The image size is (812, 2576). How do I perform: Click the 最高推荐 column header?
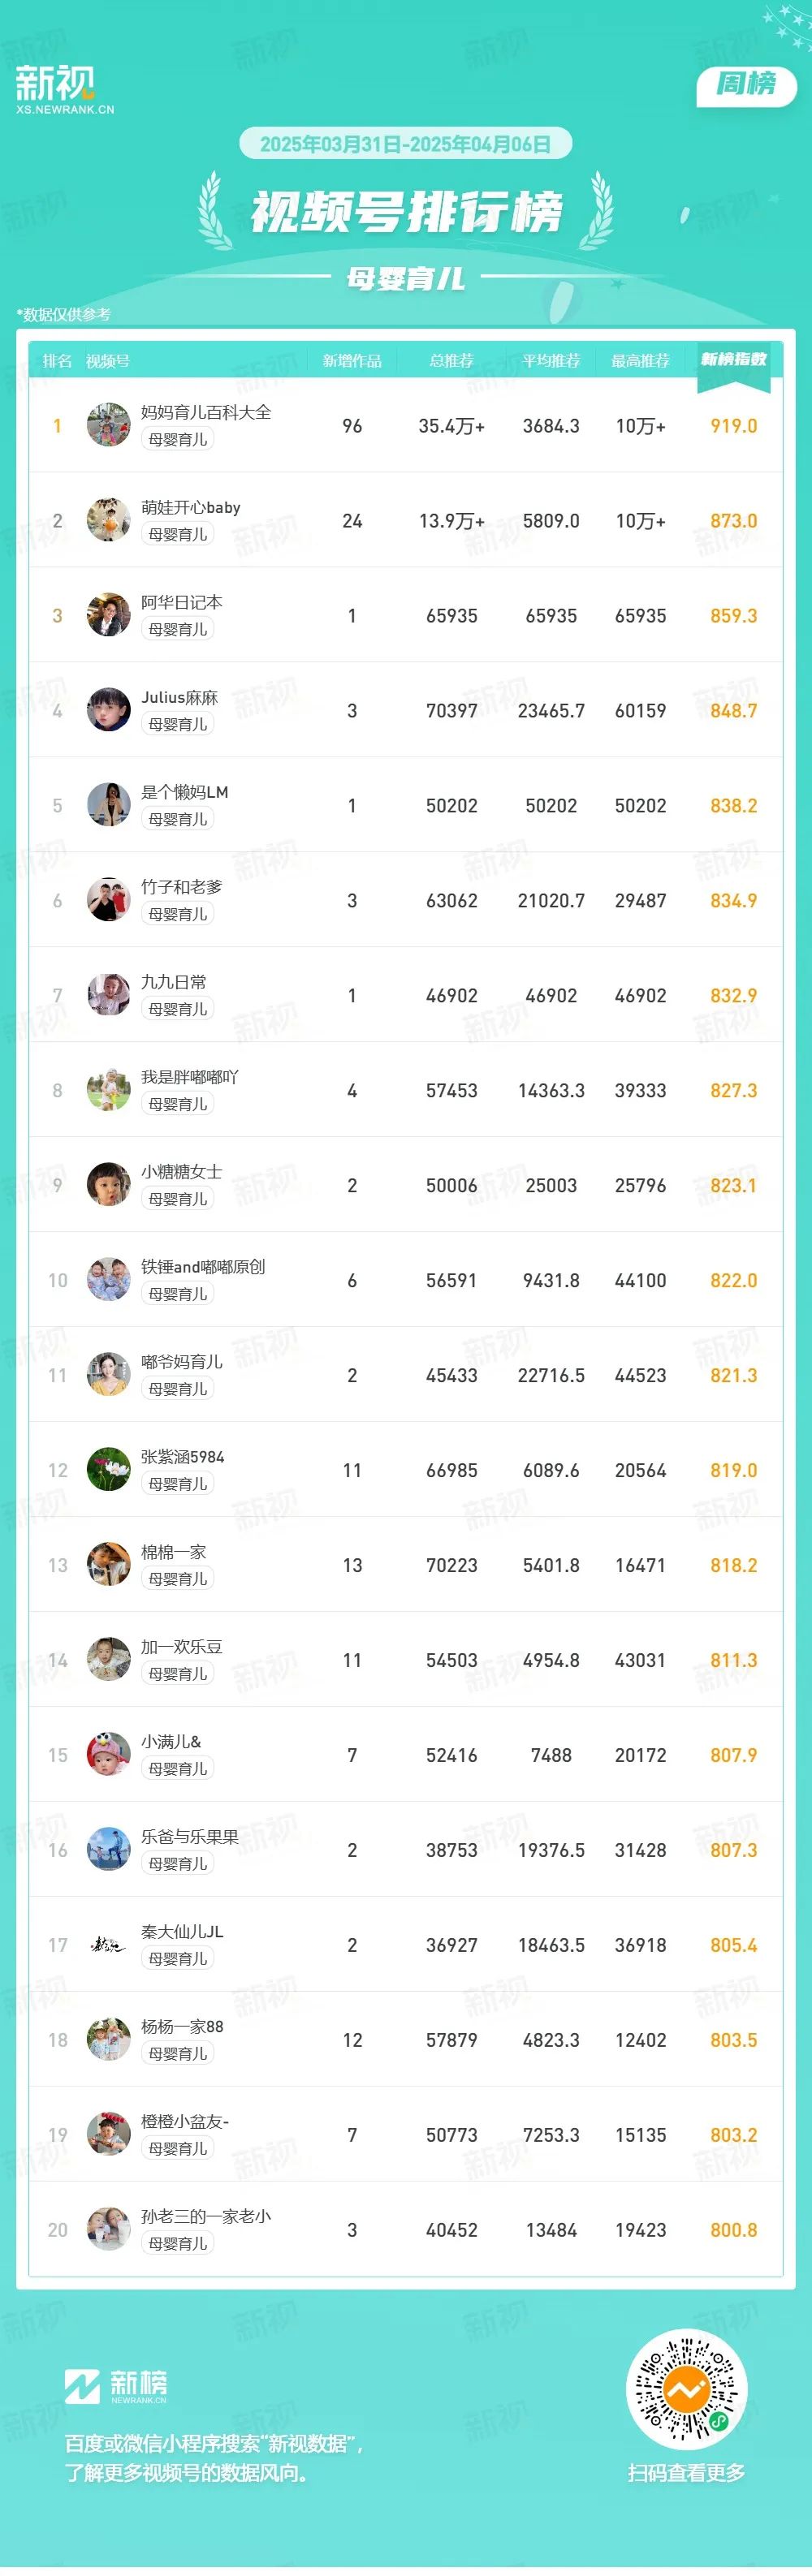pos(640,361)
